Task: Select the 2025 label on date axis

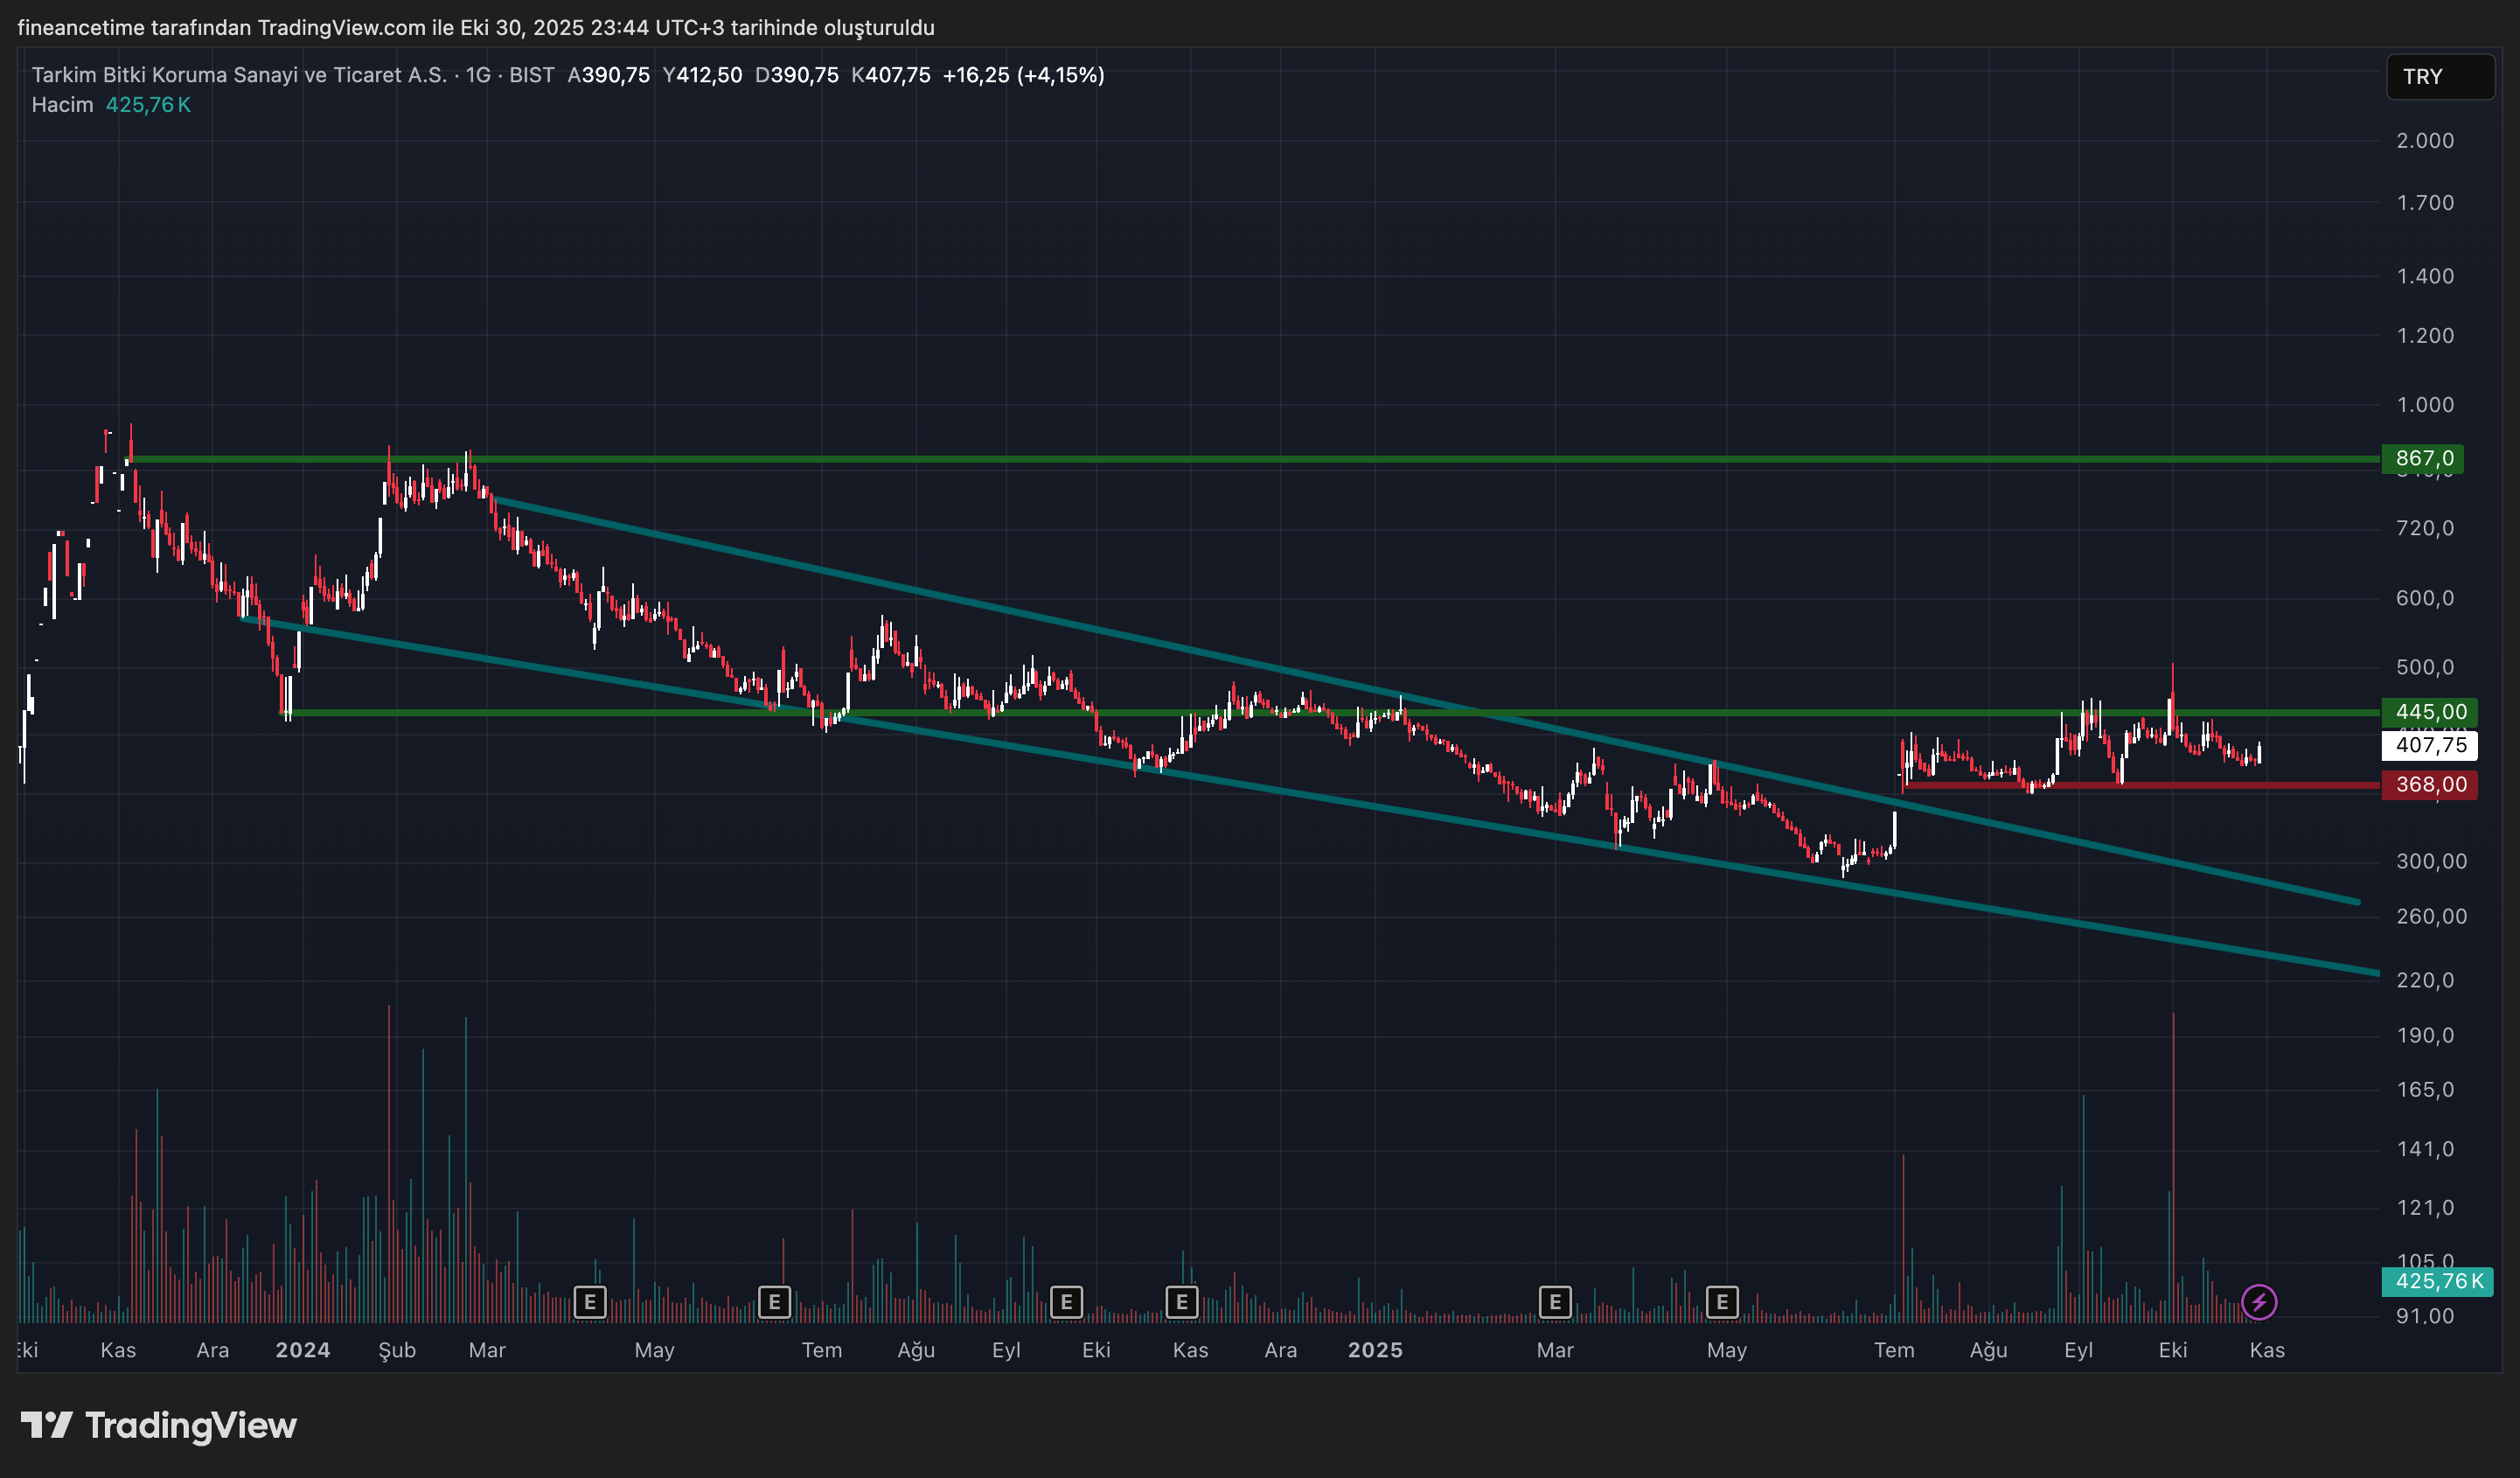Action: (x=1375, y=1350)
